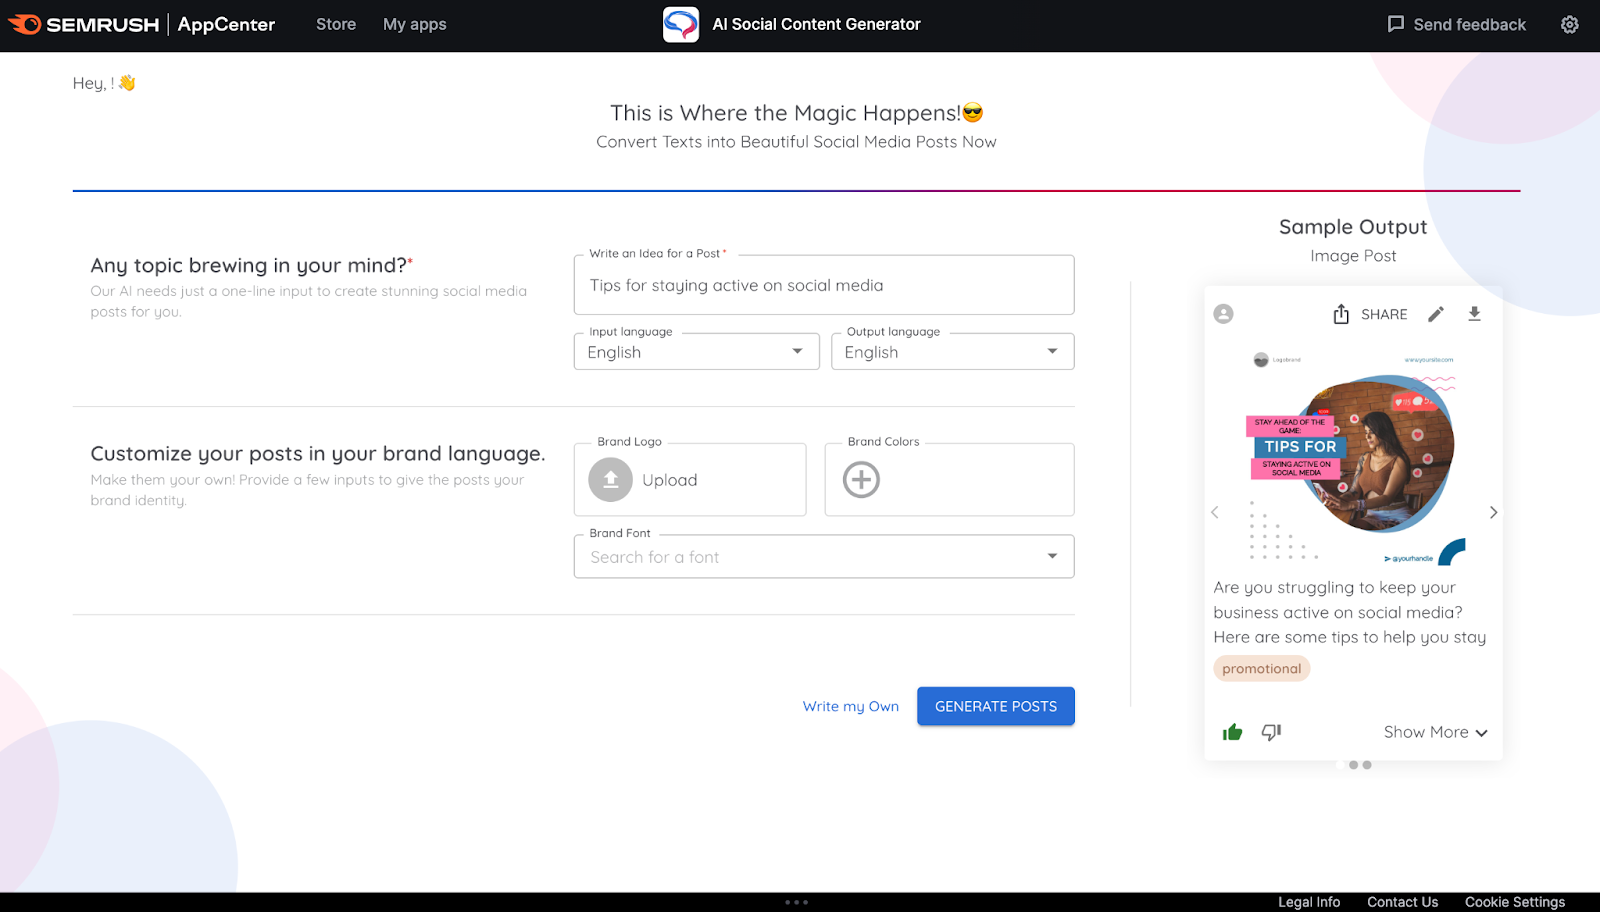Dislike the sample post with thumbs down

1271,732
